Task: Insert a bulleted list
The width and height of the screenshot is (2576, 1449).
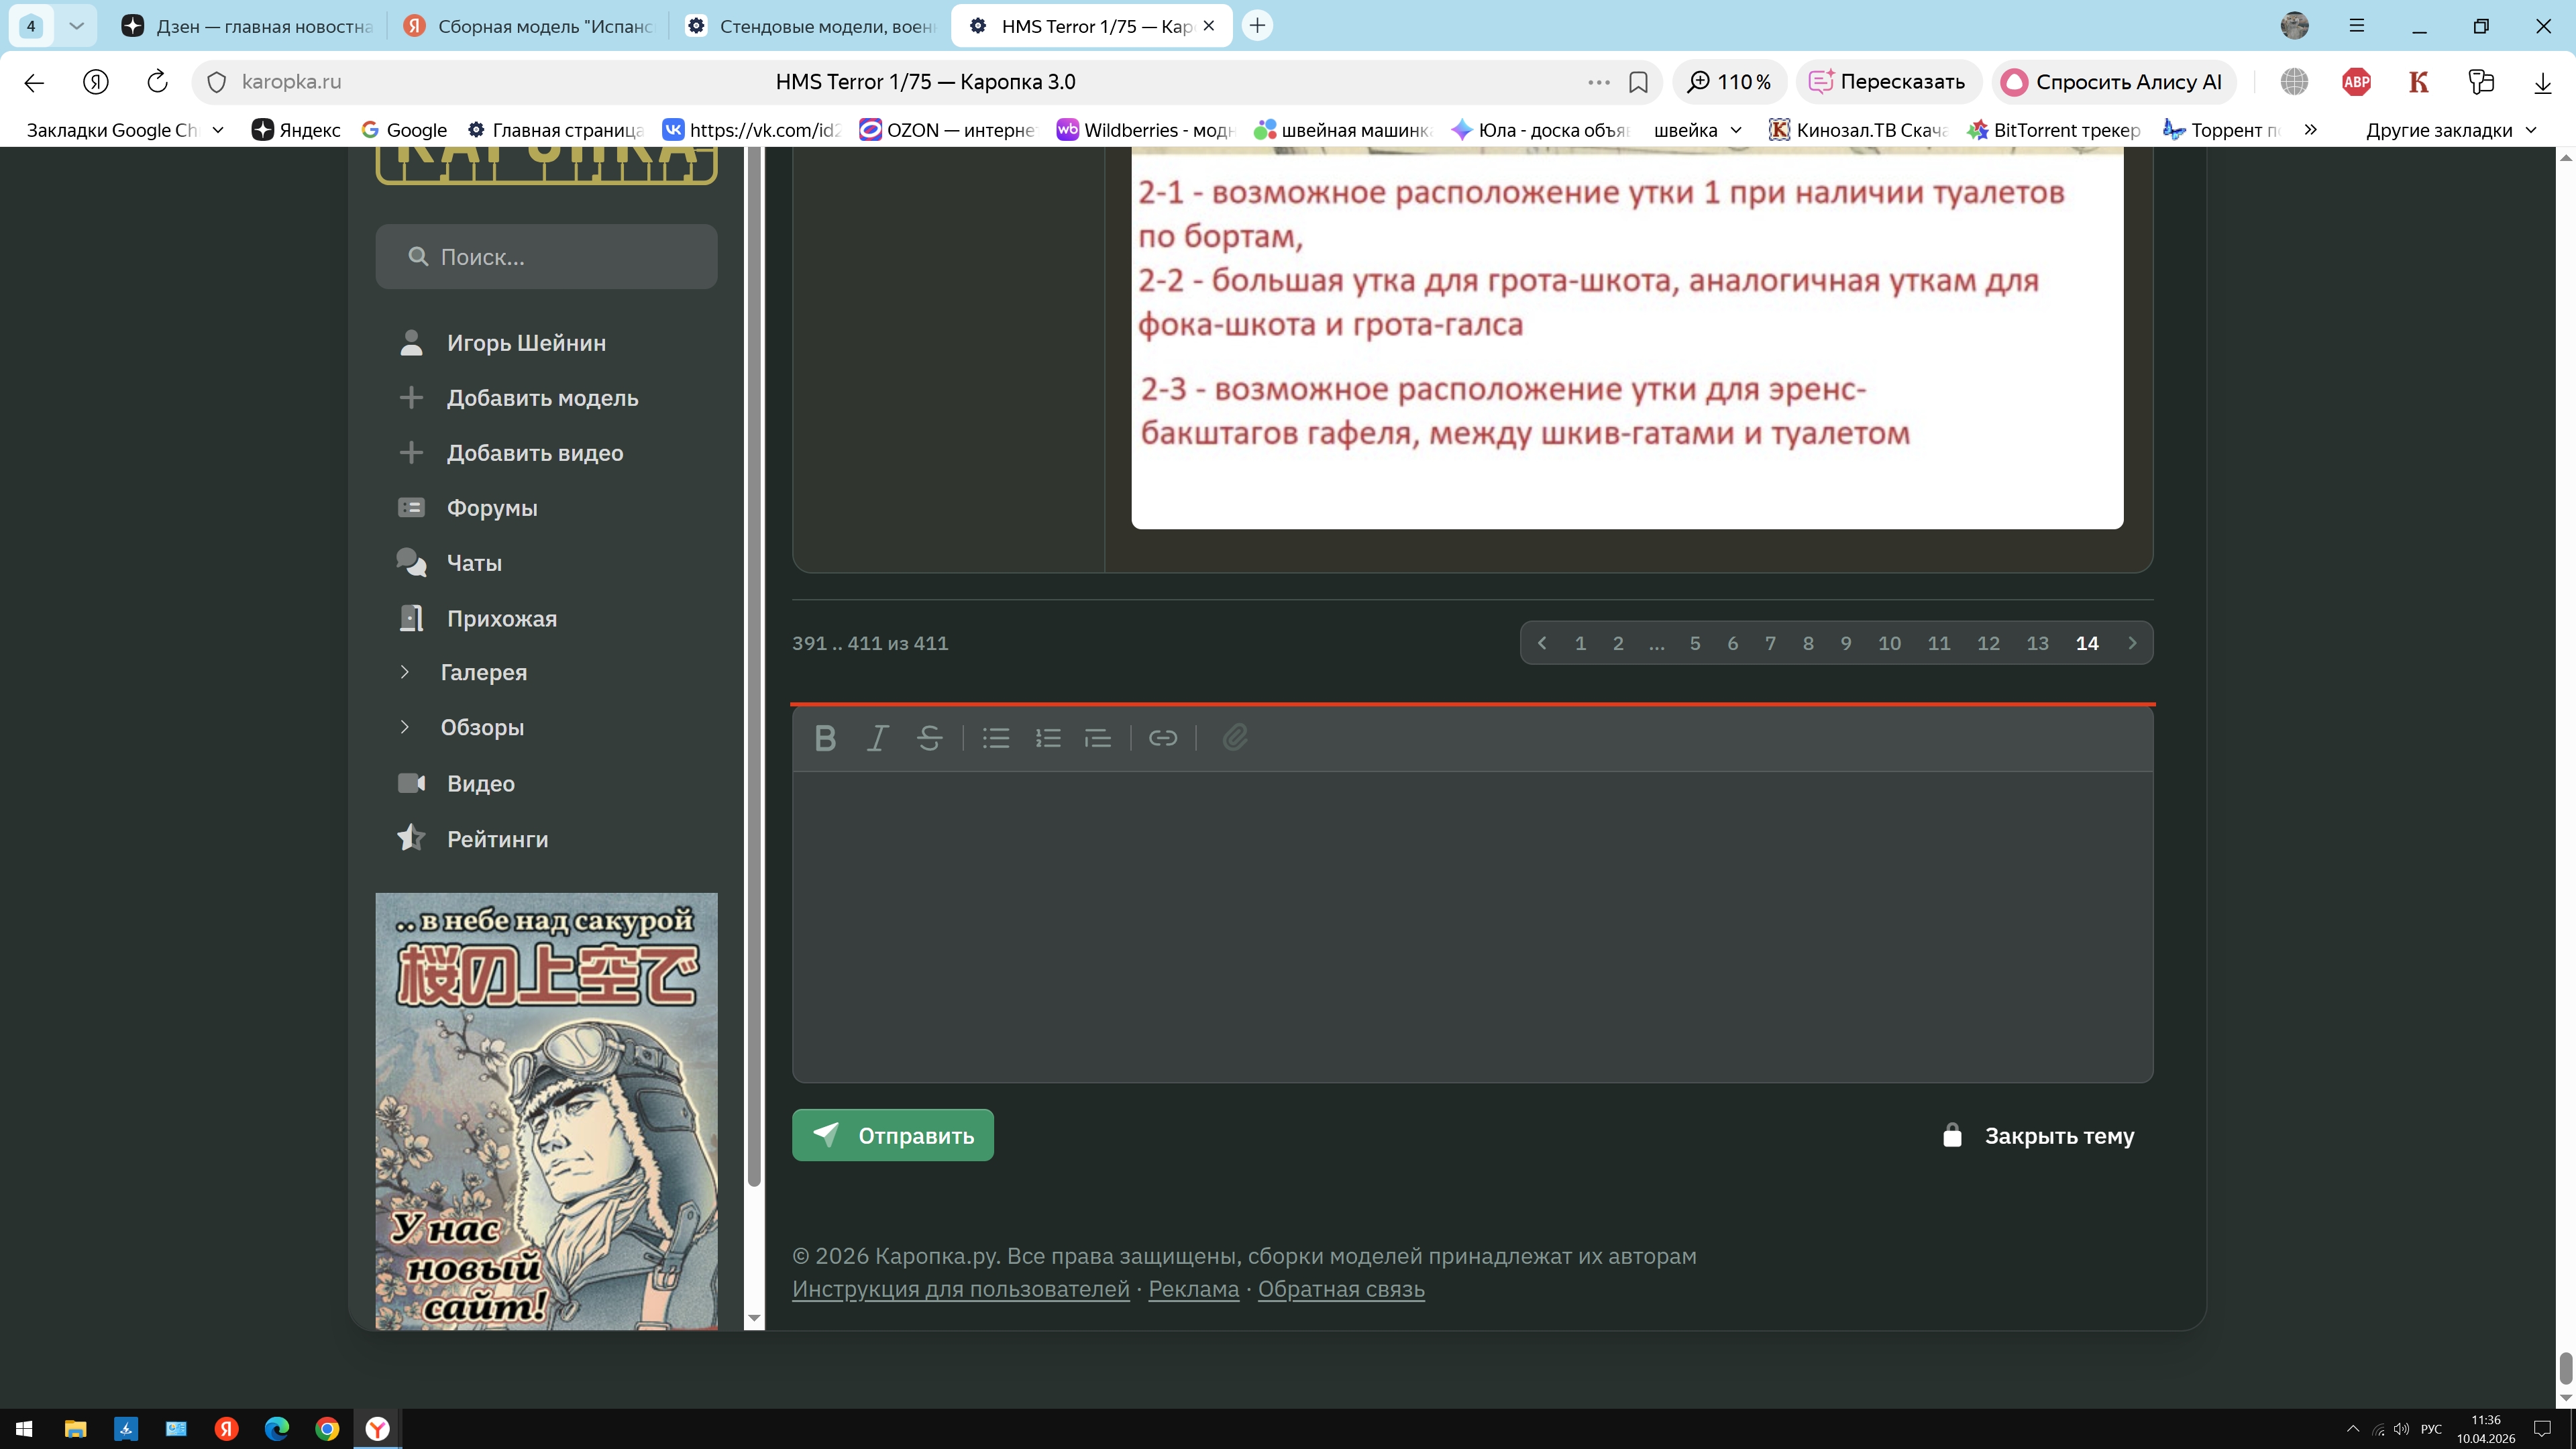Action: 996,738
